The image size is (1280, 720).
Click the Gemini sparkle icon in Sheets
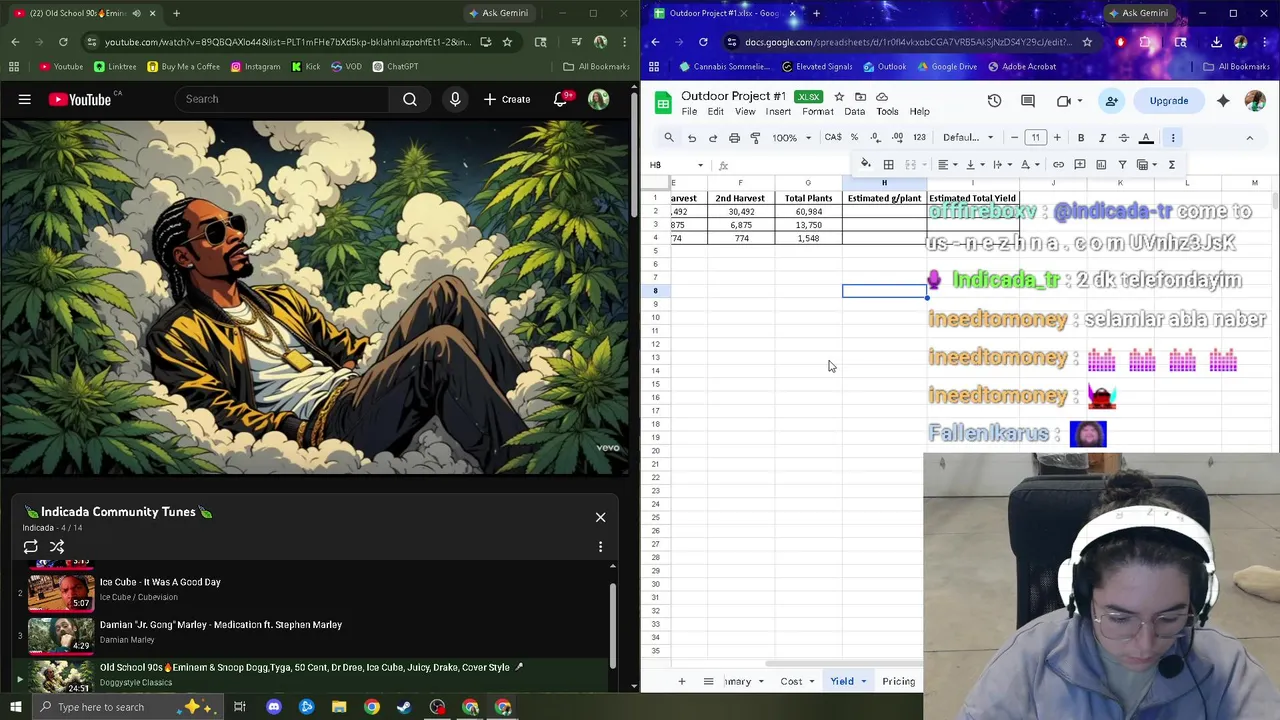(1223, 101)
